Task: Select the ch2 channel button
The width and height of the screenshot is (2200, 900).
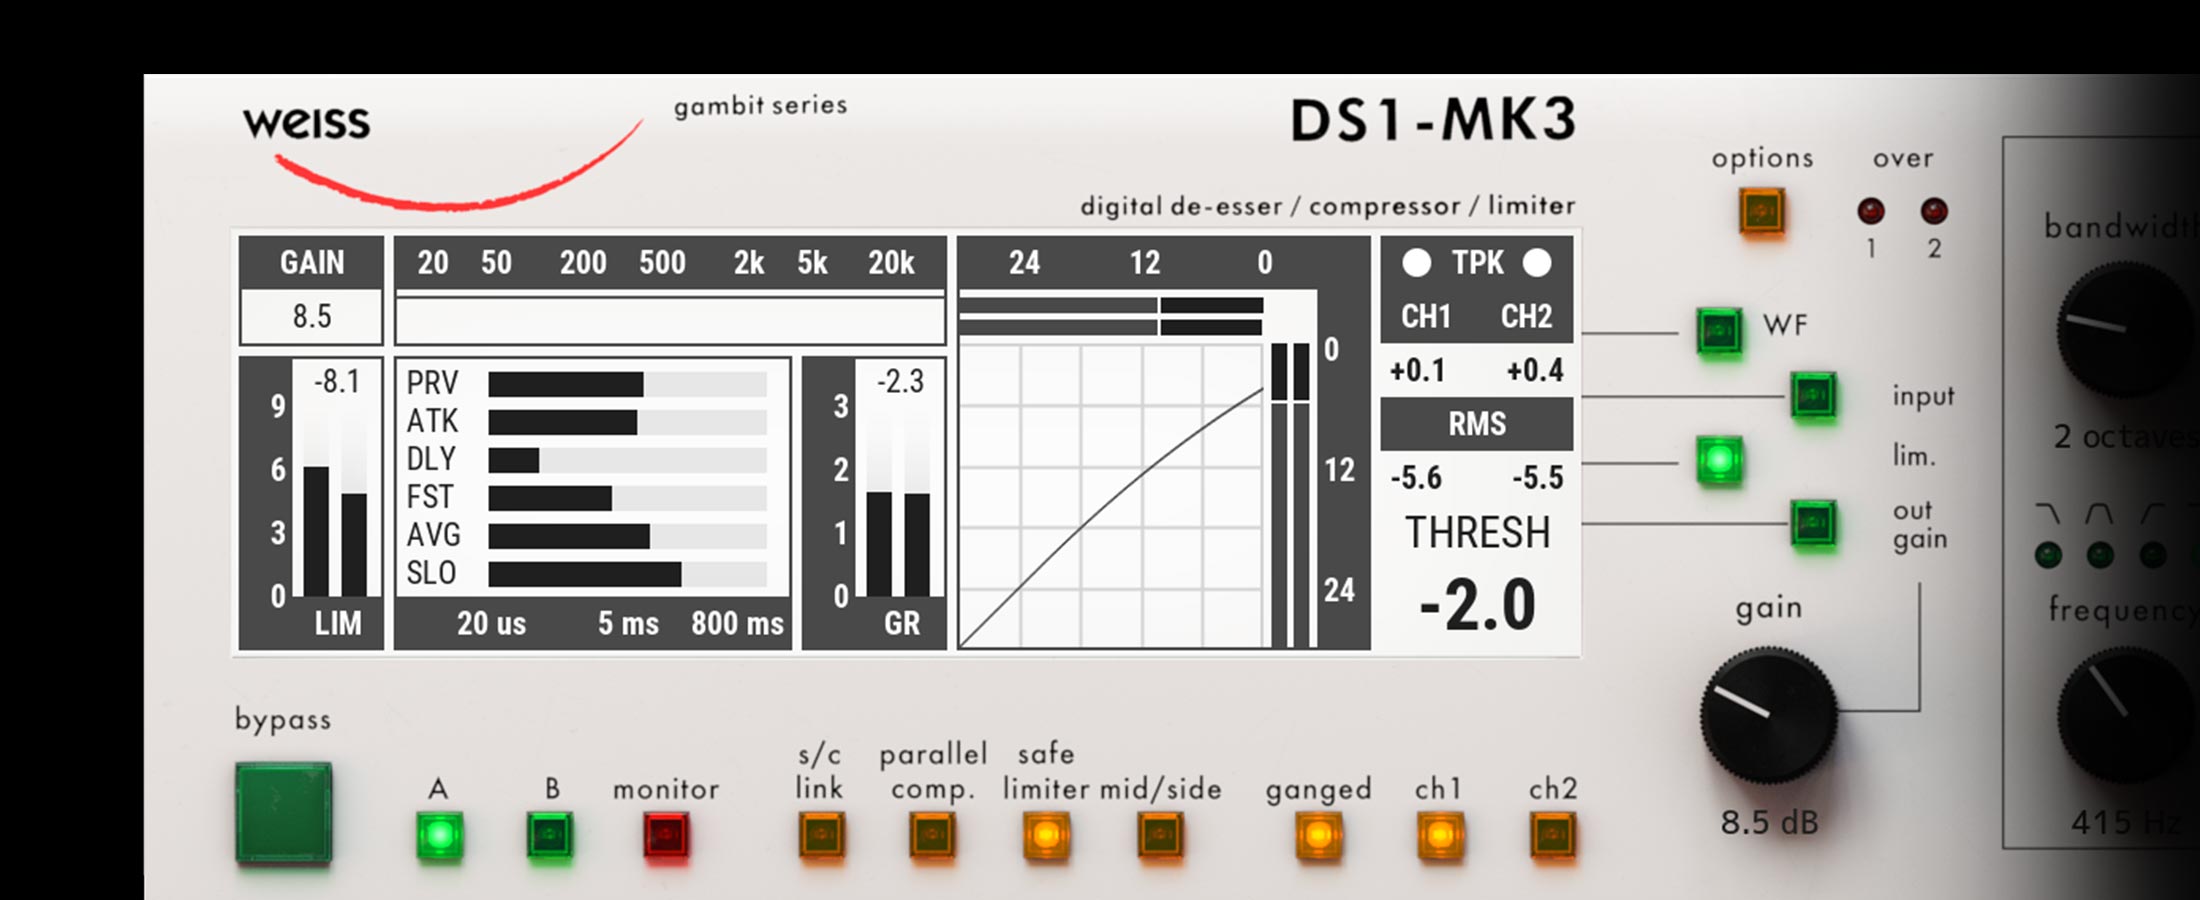Action: pyautogui.click(x=1552, y=836)
